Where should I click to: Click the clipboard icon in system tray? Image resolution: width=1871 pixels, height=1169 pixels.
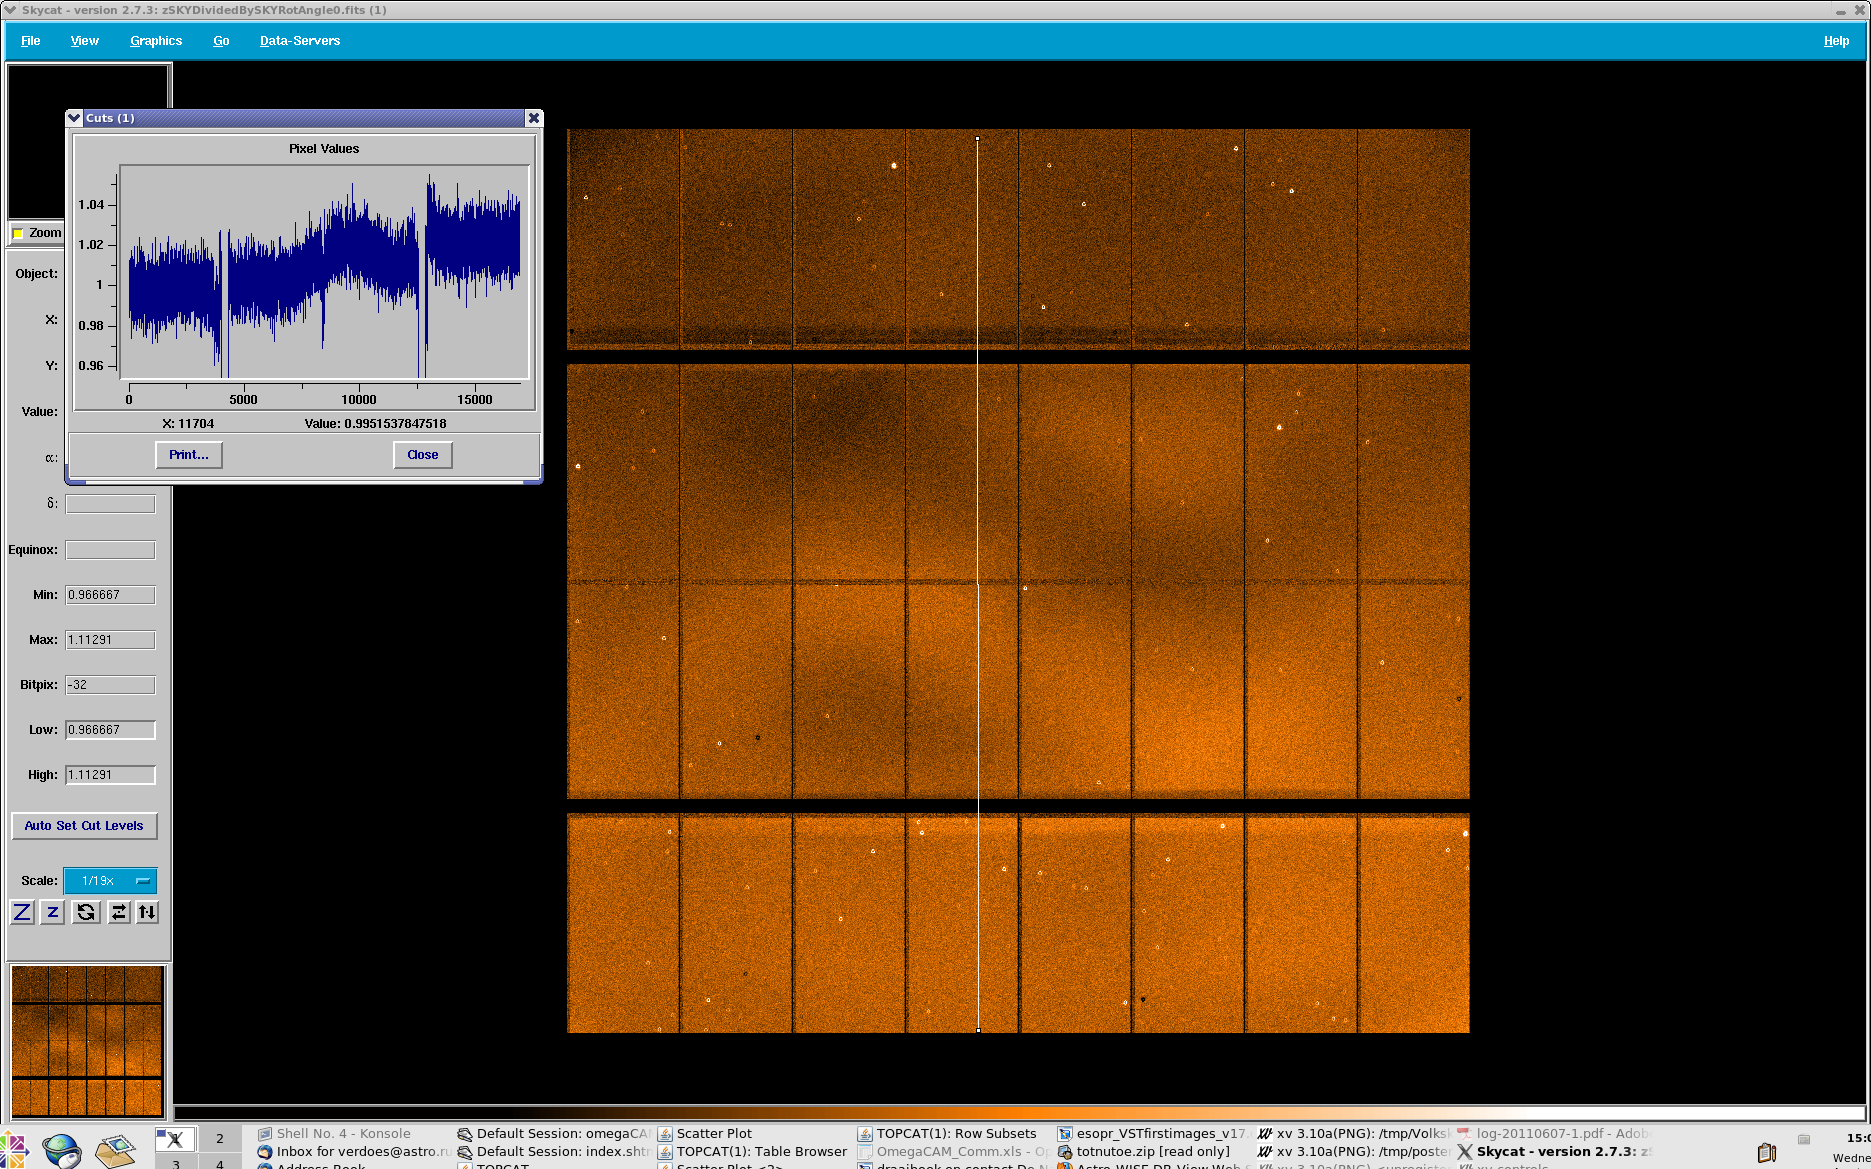pos(1767,1152)
